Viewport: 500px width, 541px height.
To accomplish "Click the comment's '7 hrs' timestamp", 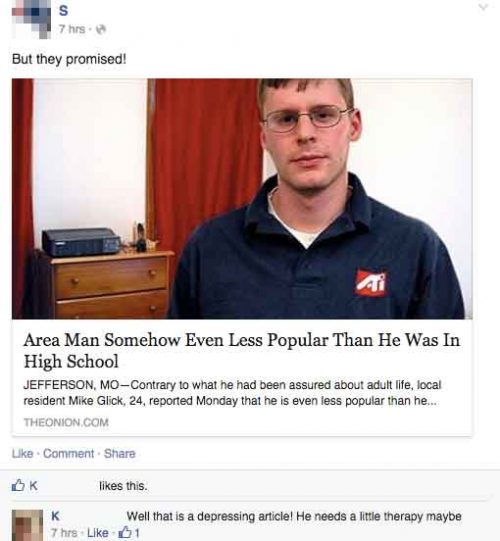I will point(64,533).
